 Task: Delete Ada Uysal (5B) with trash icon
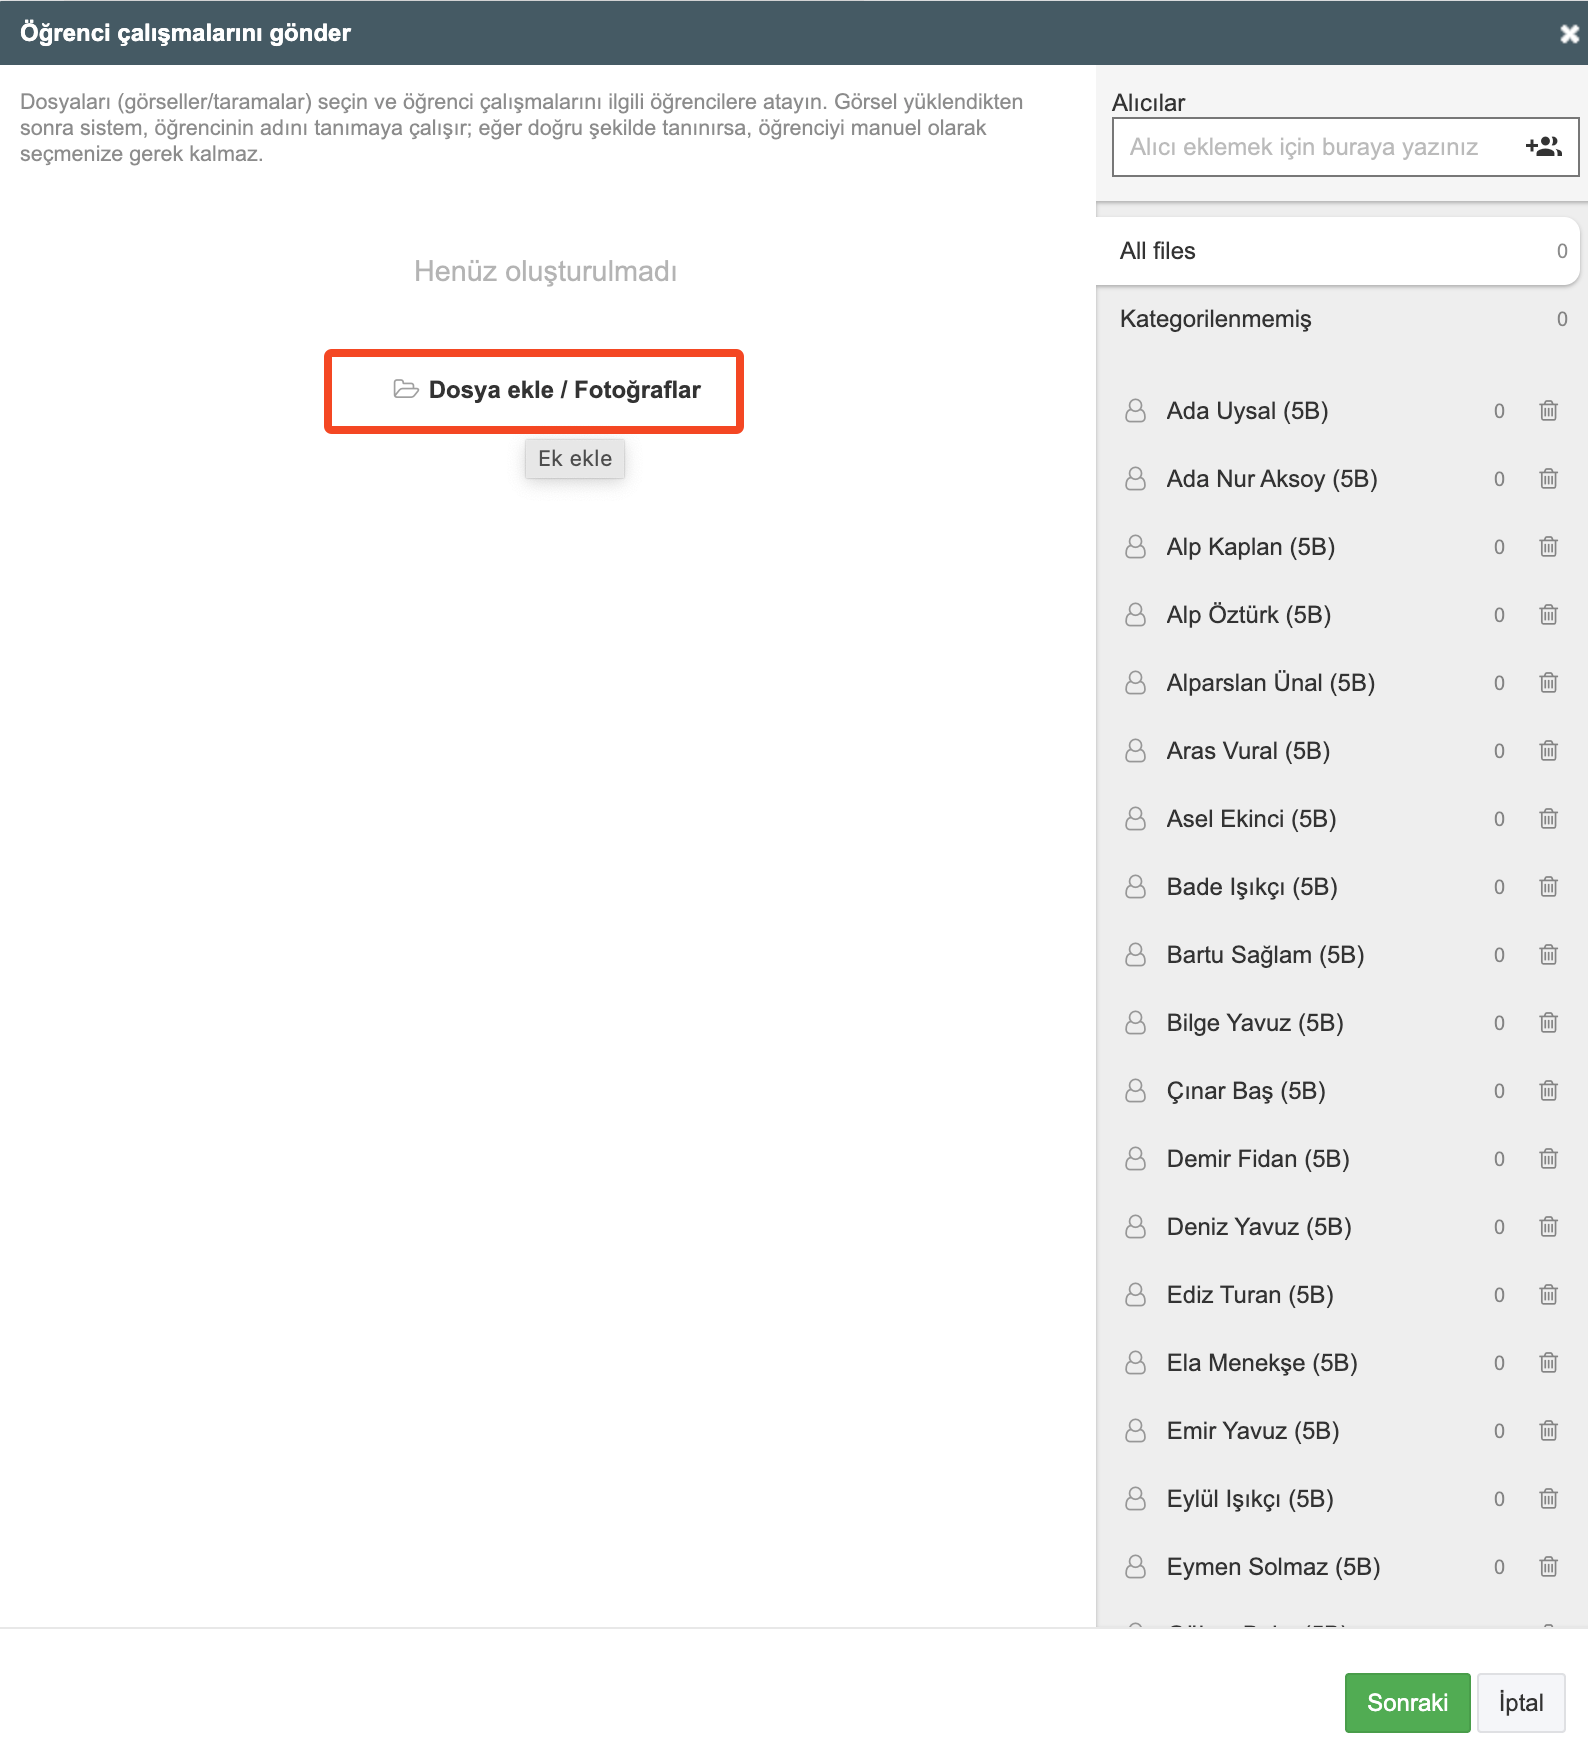click(x=1548, y=411)
